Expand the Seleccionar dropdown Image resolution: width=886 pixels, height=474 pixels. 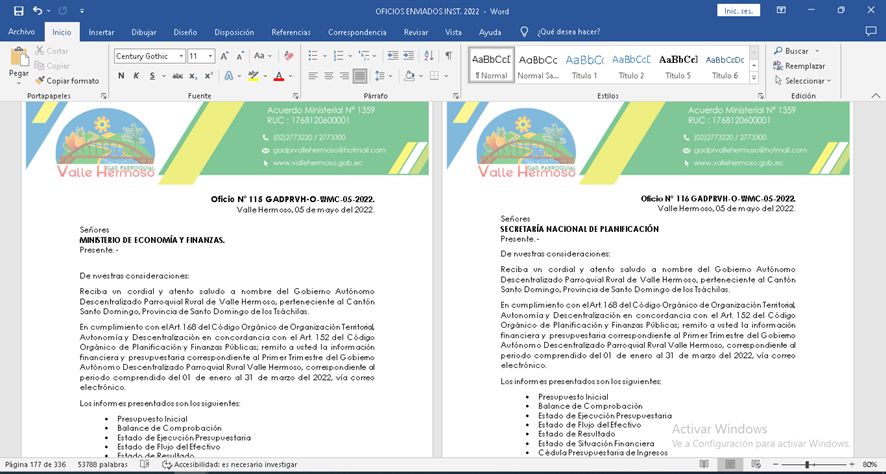click(804, 81)
